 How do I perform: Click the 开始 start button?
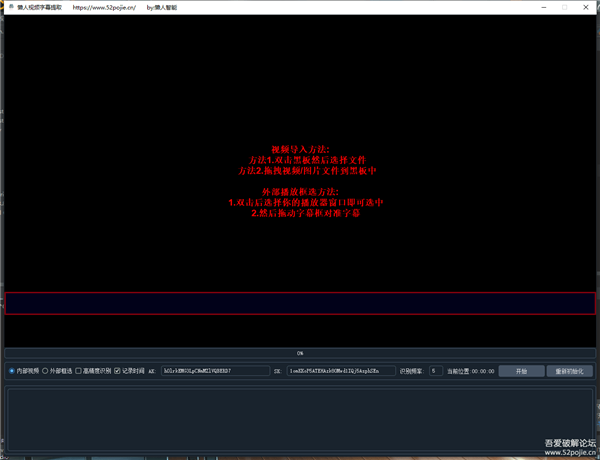(521, 371)
